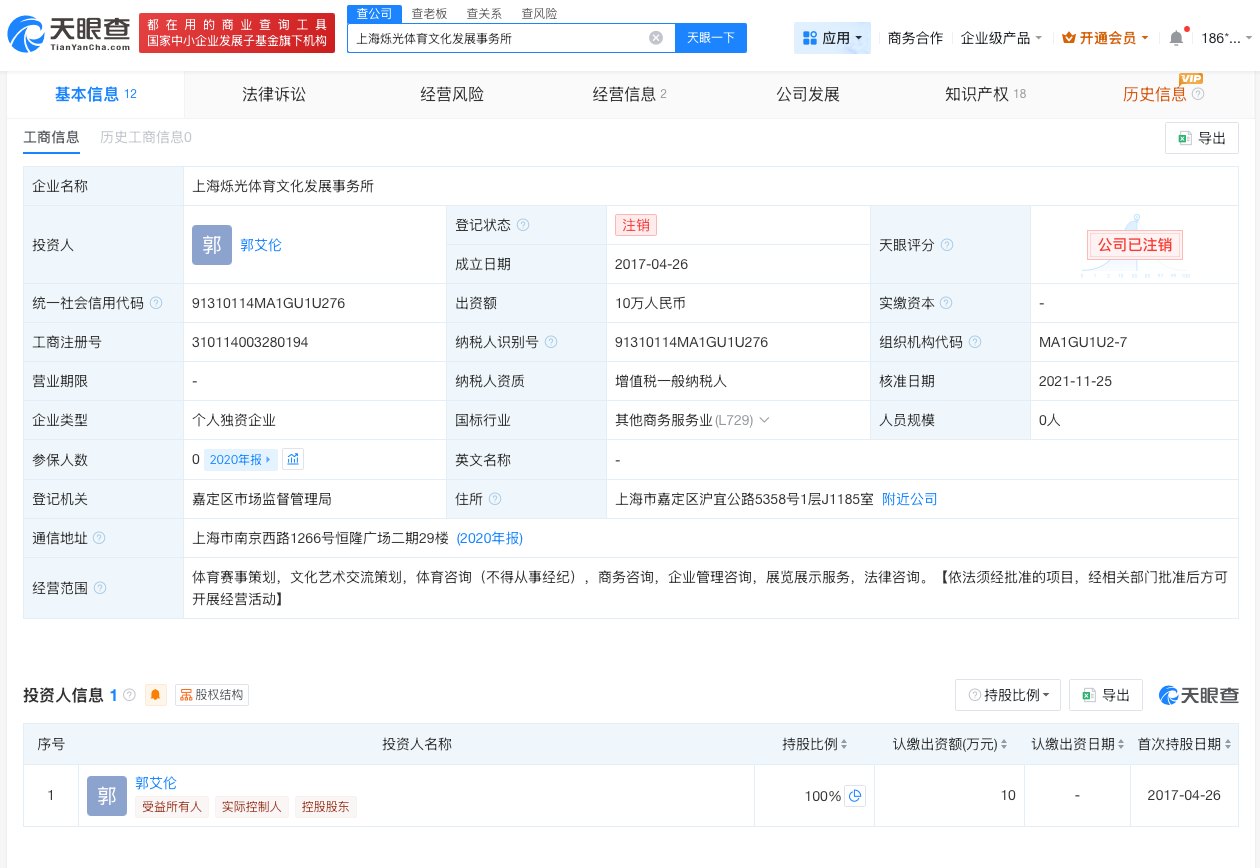Switch to the 查老板 tab
The image size is (1260, 868).
pyautogui.click(x=429, y=13)
